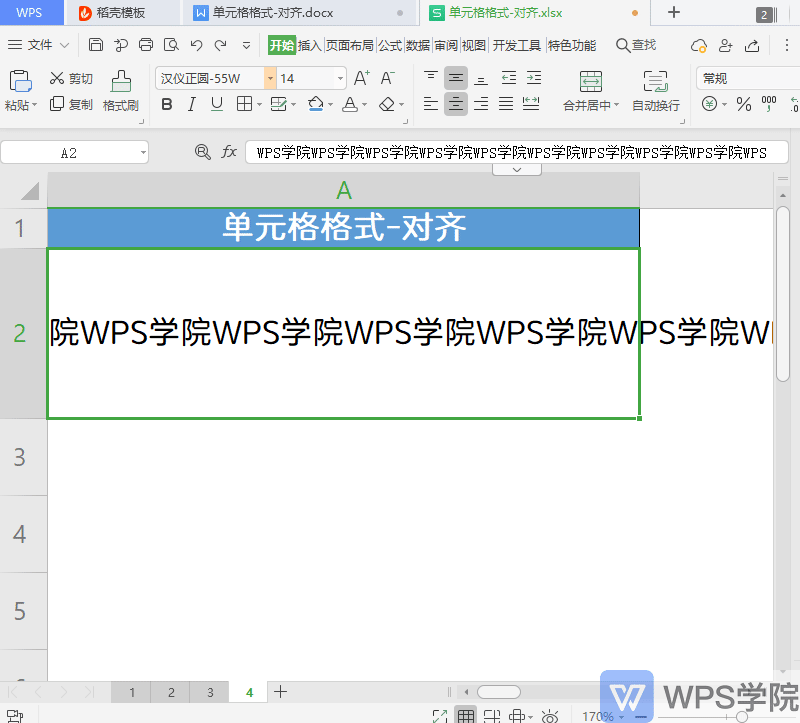Open the font size dropdown
Viewport: 800px width, 723px height.
(340, 79)
